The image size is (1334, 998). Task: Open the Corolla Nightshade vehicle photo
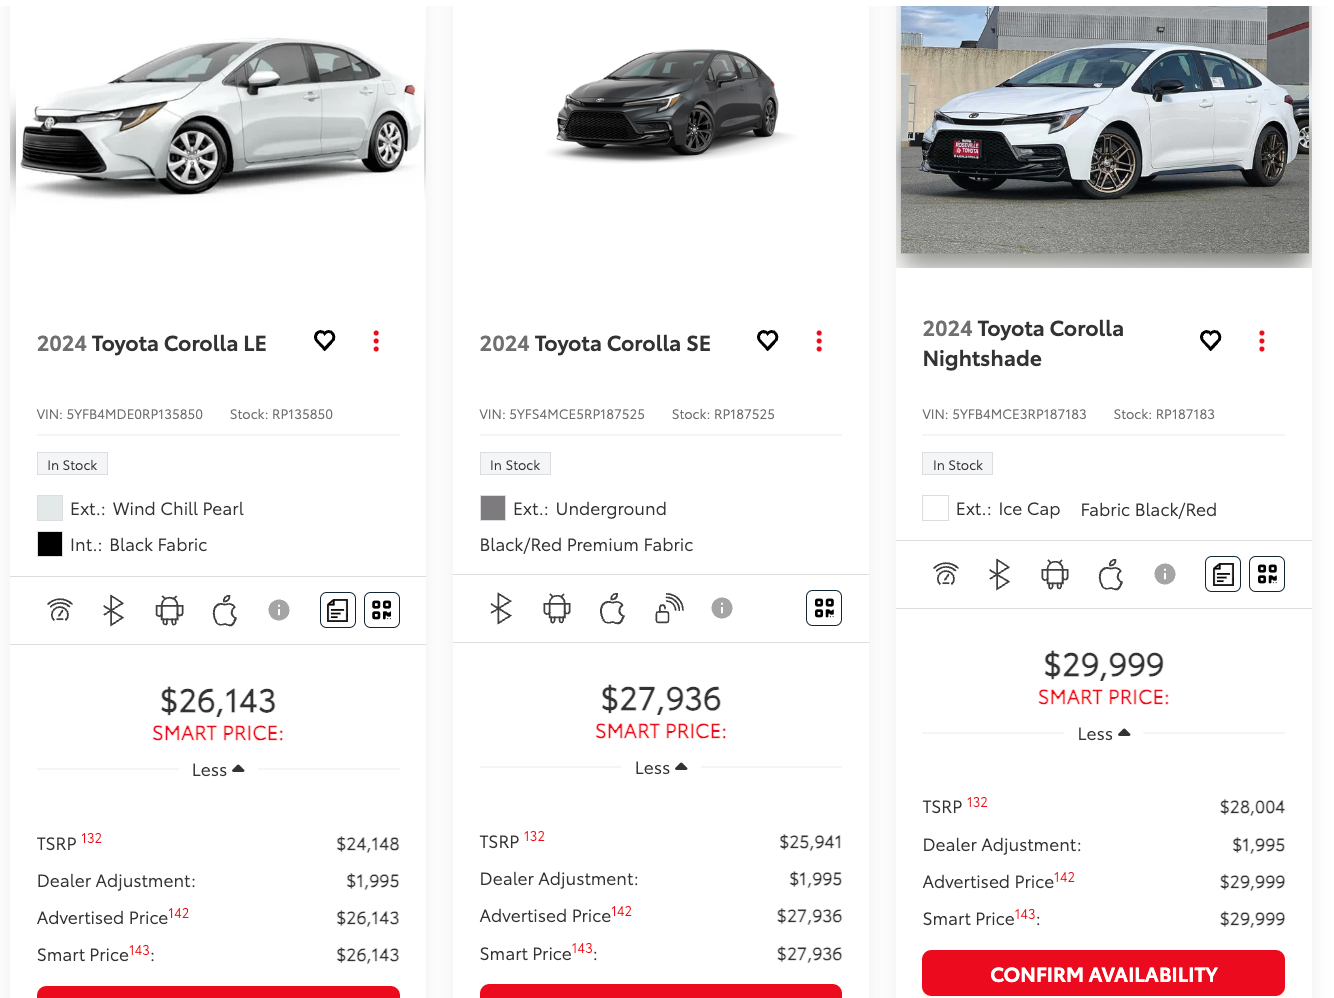[1104, 130]
